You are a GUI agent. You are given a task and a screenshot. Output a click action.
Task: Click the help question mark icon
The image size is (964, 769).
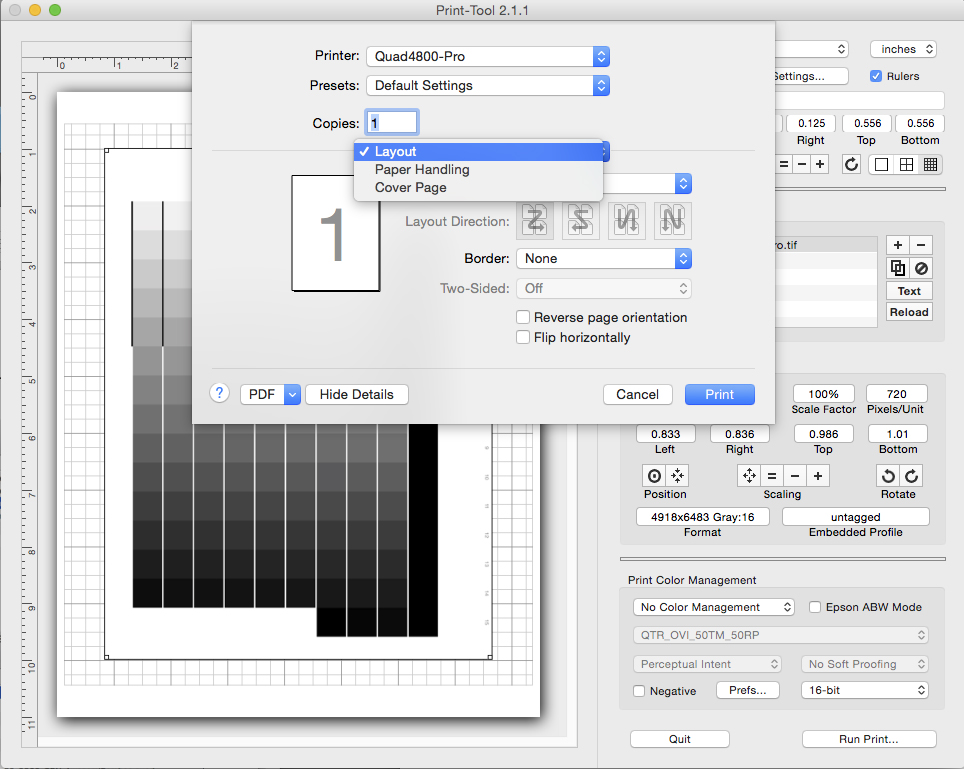[220, 393]
